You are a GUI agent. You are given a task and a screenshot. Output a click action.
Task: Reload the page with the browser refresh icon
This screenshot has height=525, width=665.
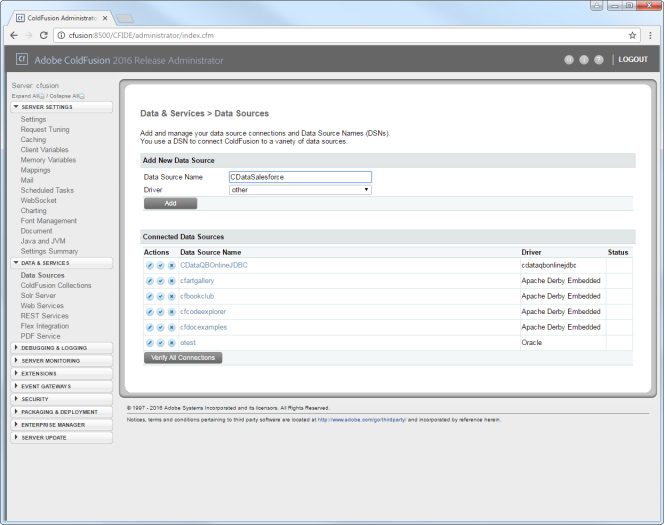pyautogui.click(x=43, y=35)
